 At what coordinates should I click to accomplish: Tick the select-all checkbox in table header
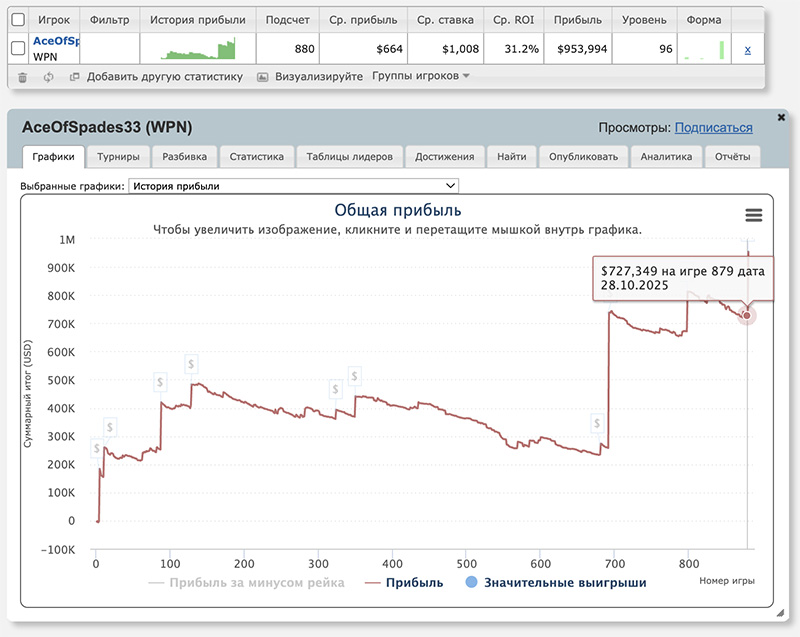pos(18,19)
